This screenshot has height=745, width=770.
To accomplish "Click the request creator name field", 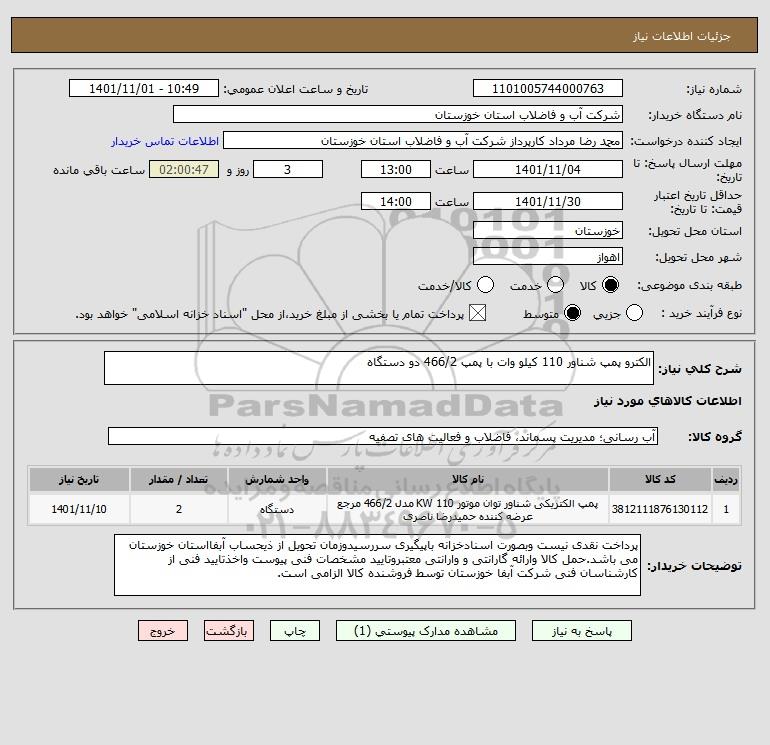I will [x=423, y=141].
